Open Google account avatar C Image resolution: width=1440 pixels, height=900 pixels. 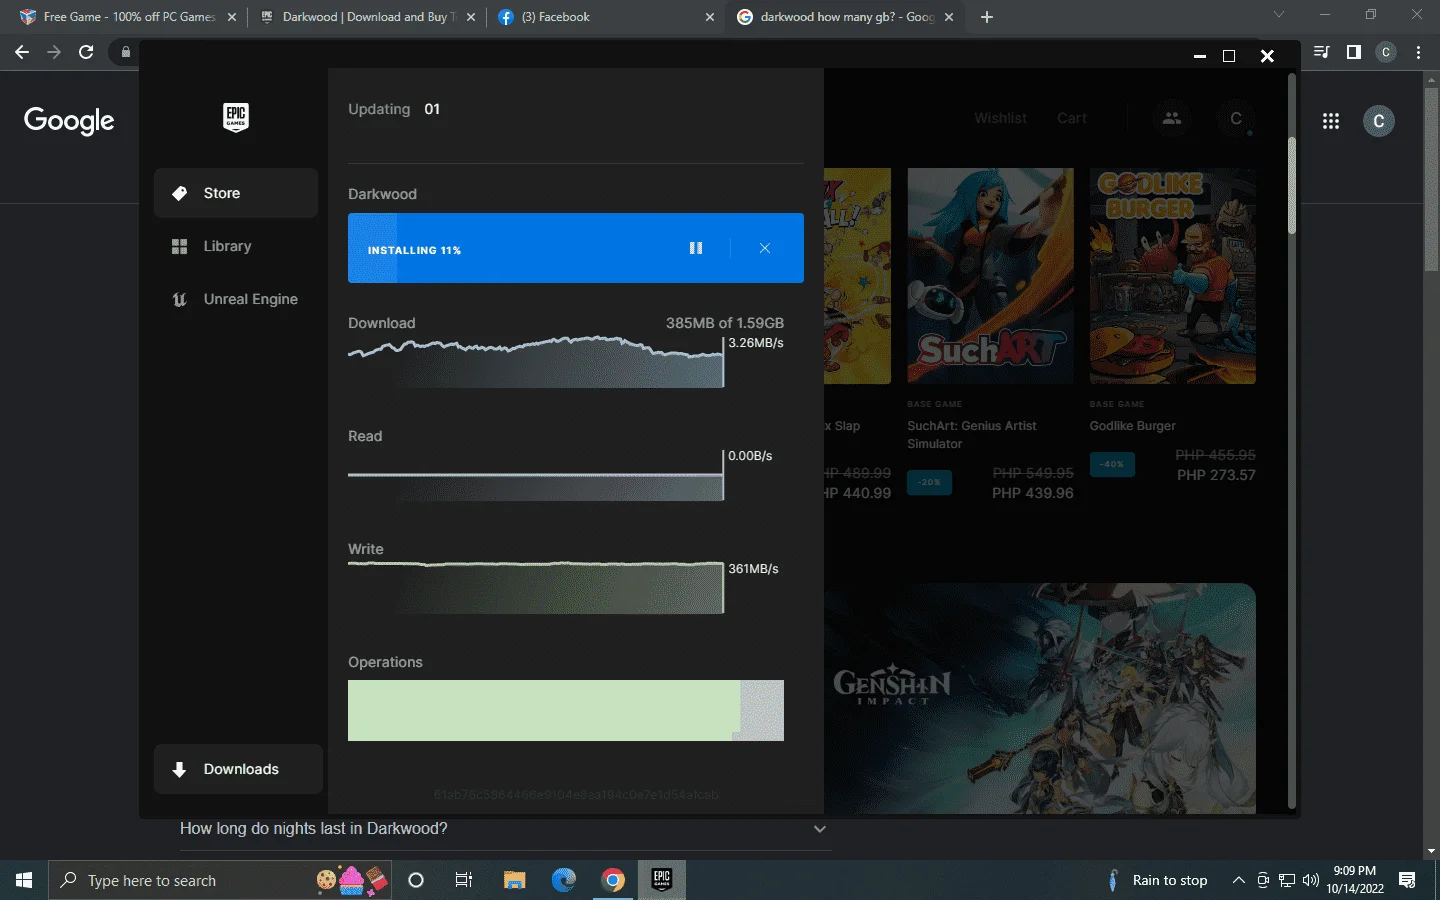[1379, 121]
